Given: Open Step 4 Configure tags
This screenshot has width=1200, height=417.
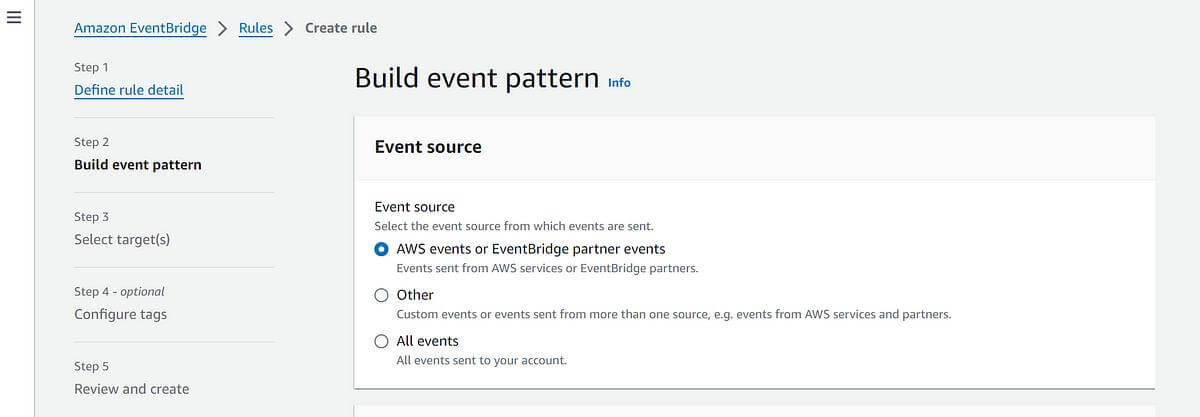Looking at the screenshot, I should coord(120,314).
